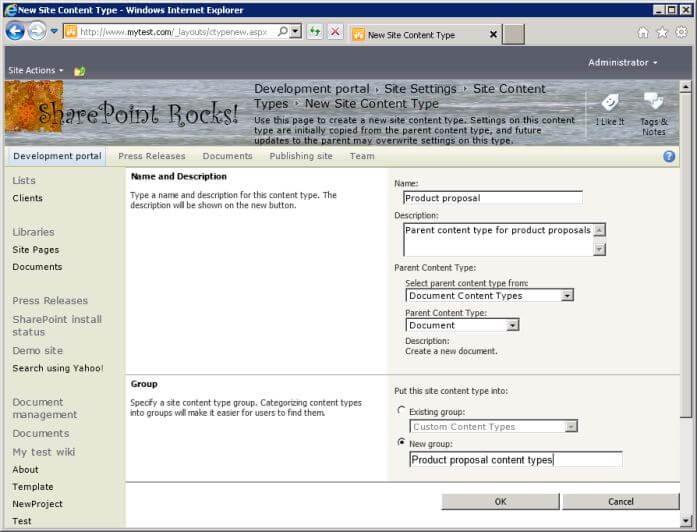Open a new blank browser tab
The width and height of the screenshot is (697, 532).
(x=513, y=34)
